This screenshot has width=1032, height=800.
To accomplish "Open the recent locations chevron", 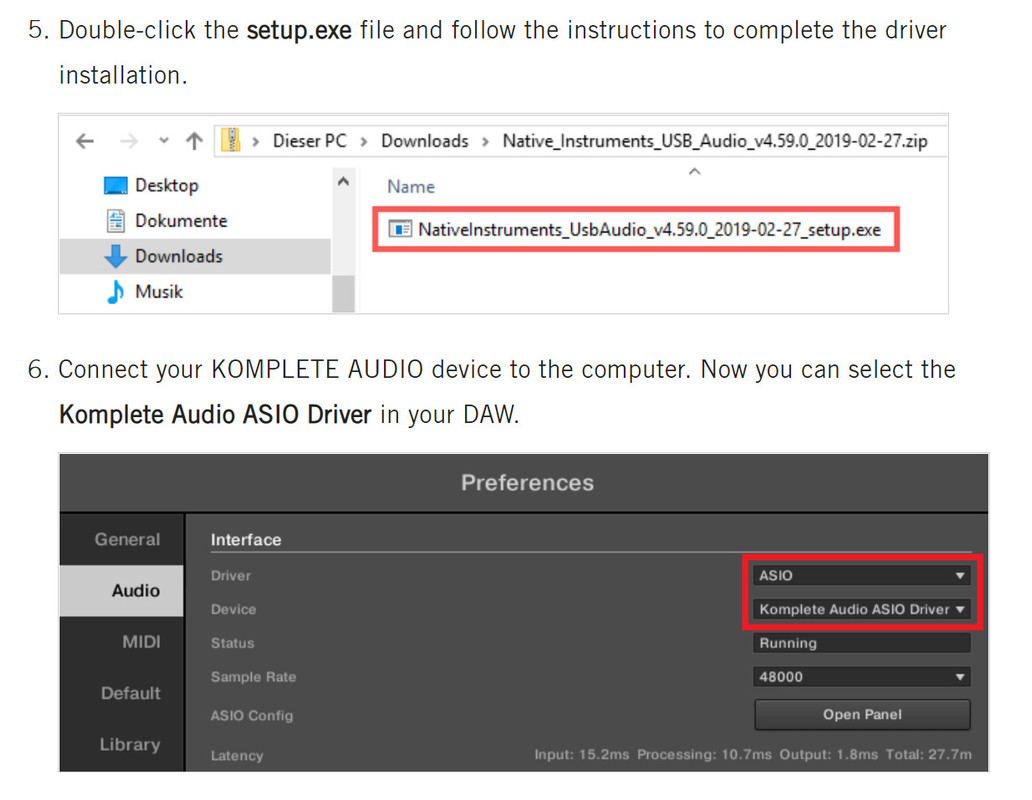I will 164,140.
